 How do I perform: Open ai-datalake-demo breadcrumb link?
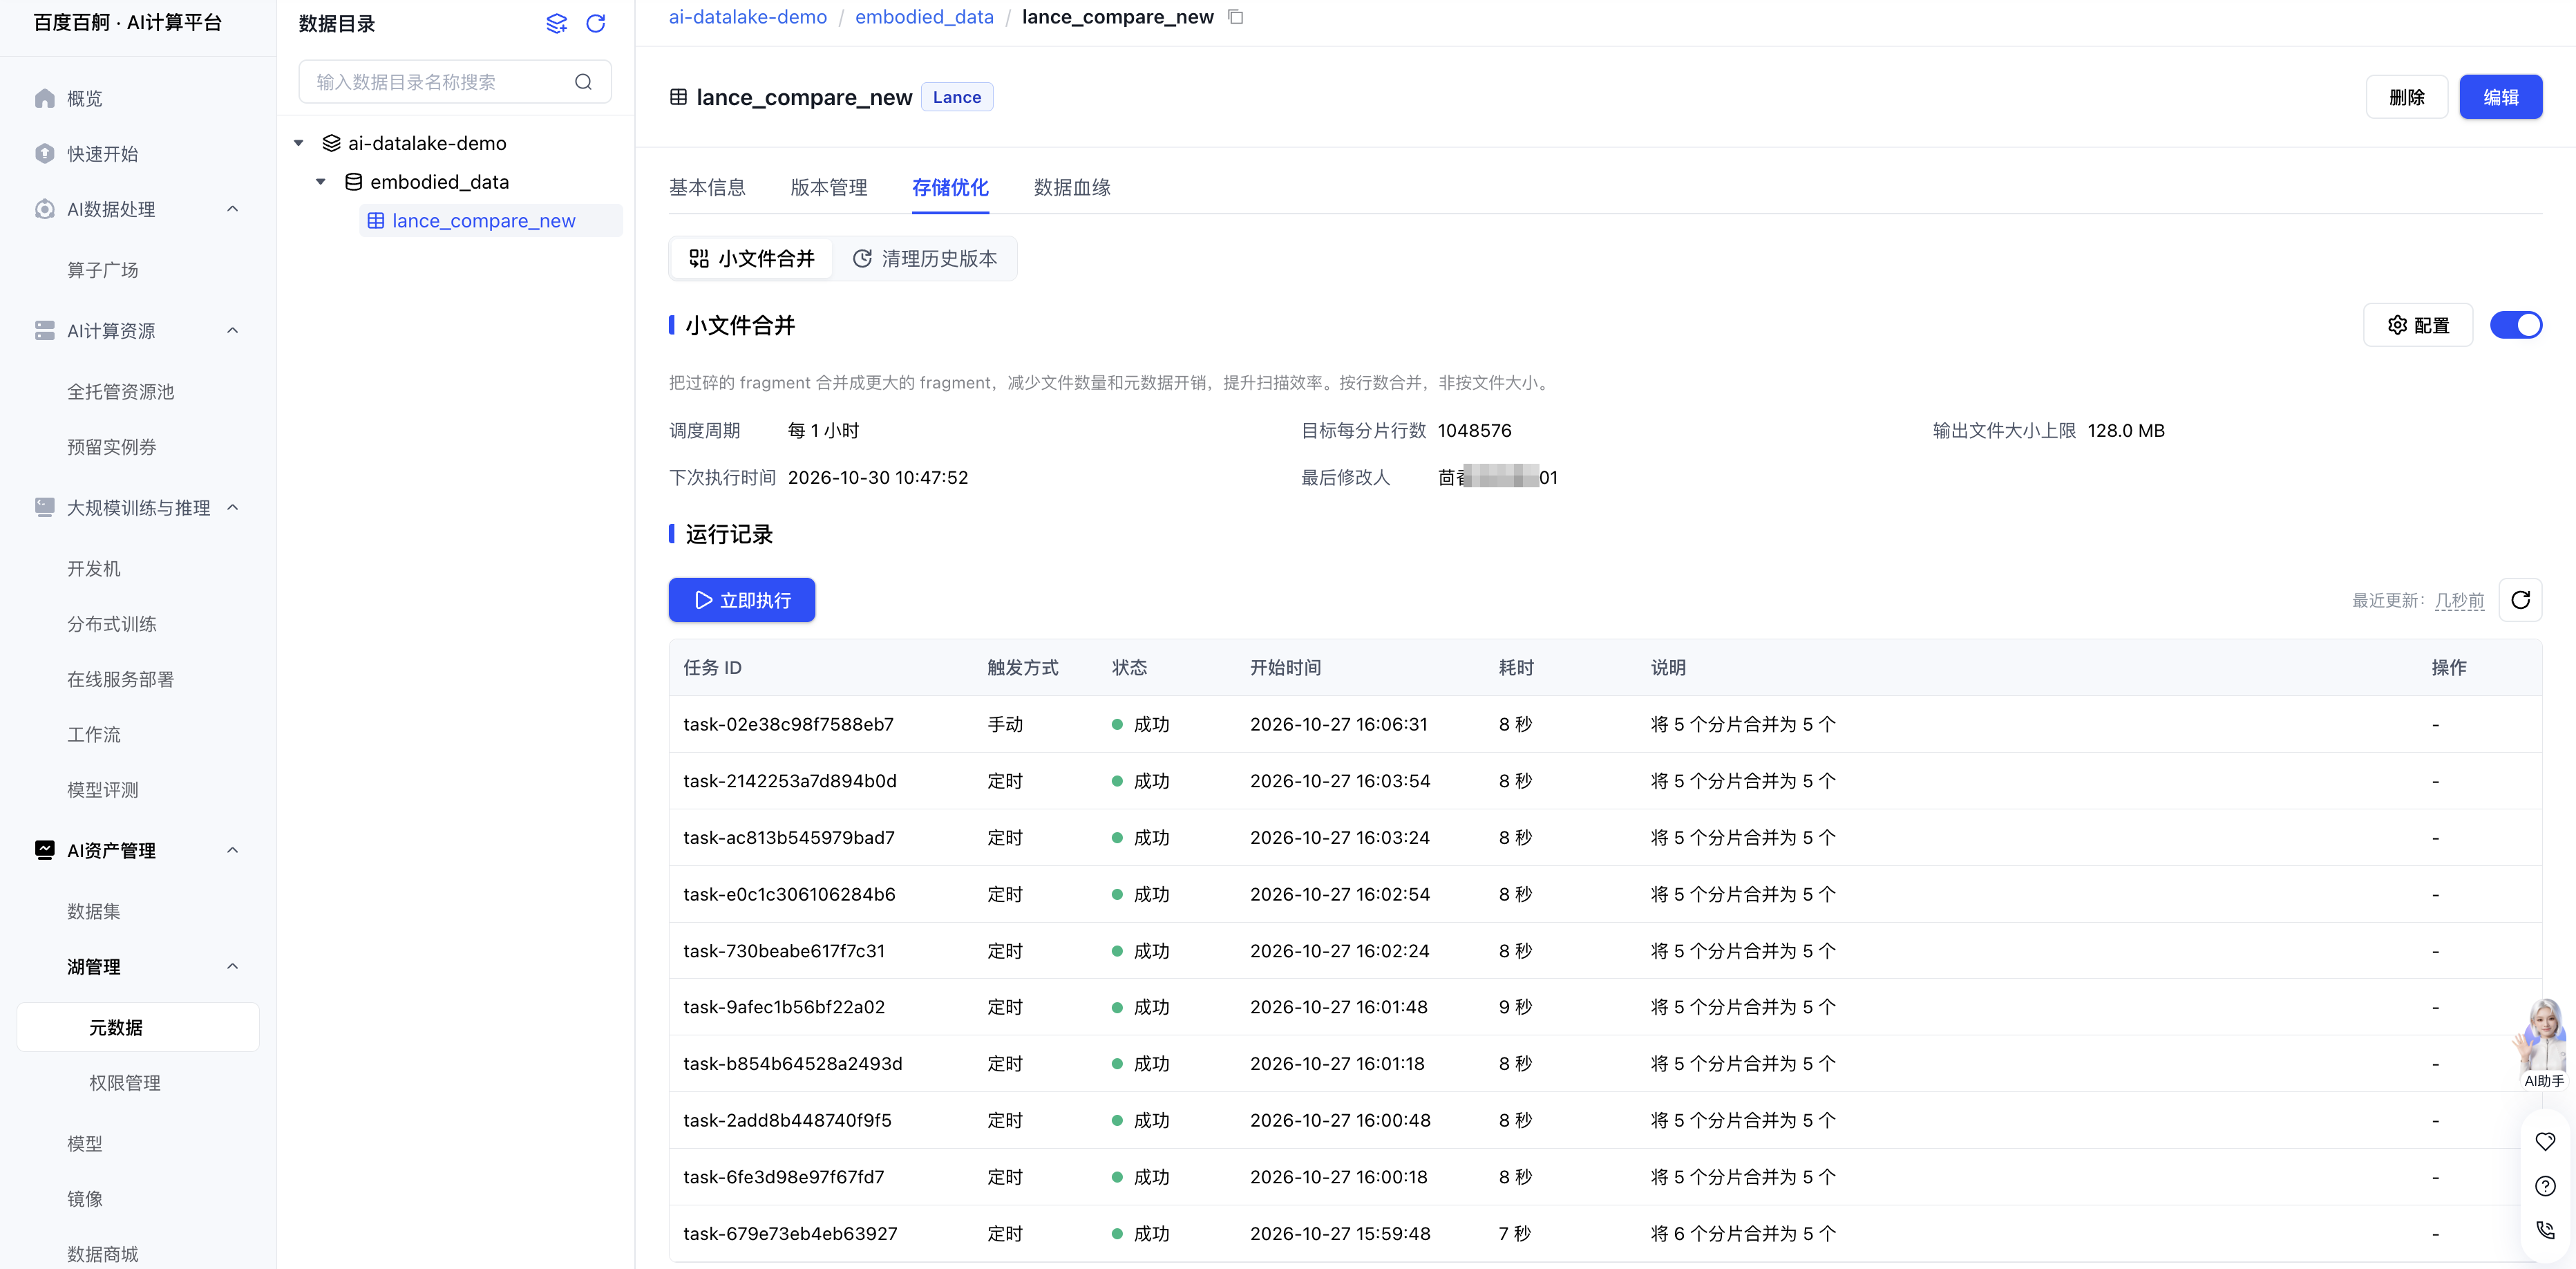coord(748,17)
